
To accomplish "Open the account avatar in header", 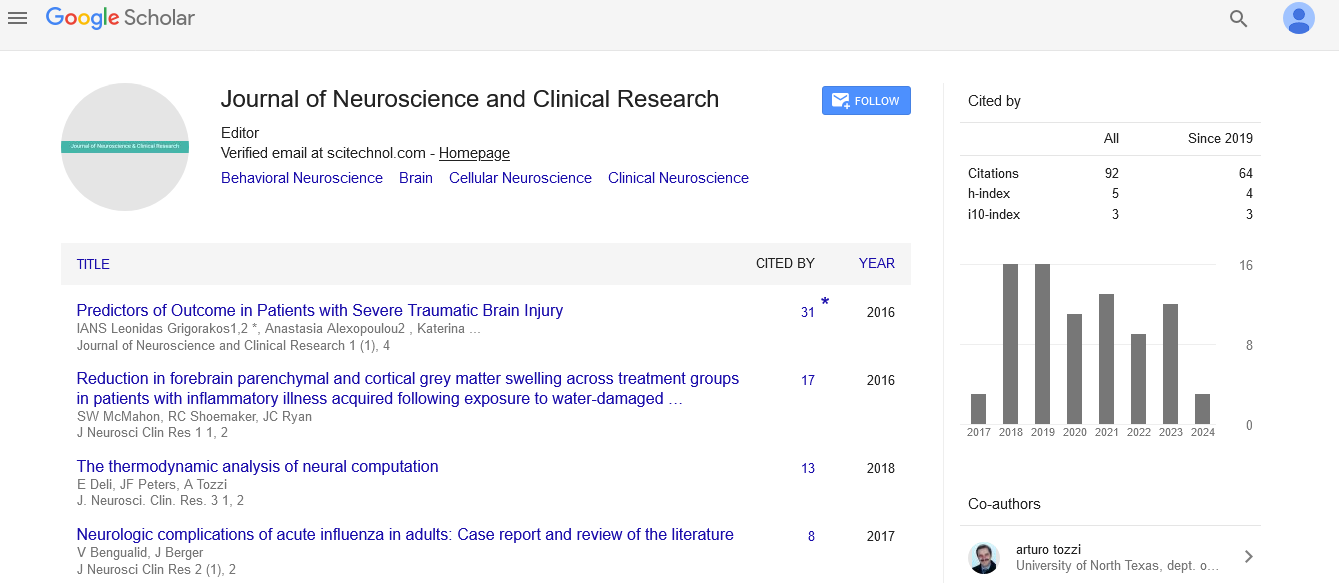I will 1299,18.
